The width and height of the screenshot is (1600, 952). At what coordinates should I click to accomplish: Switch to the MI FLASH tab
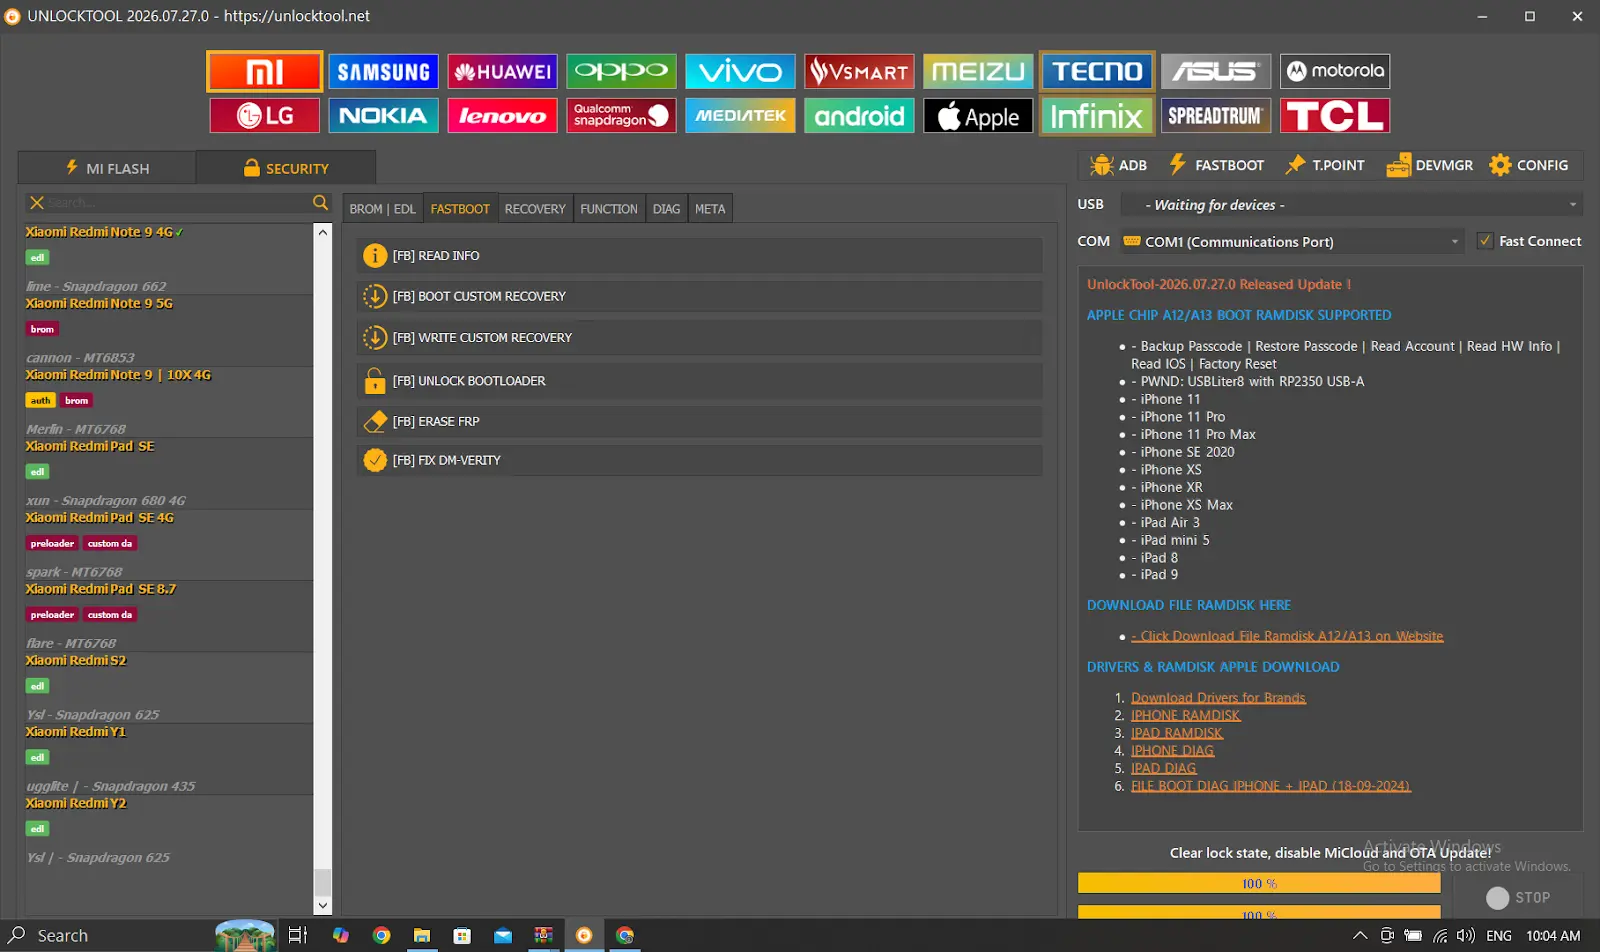click(x=107, y=168)
